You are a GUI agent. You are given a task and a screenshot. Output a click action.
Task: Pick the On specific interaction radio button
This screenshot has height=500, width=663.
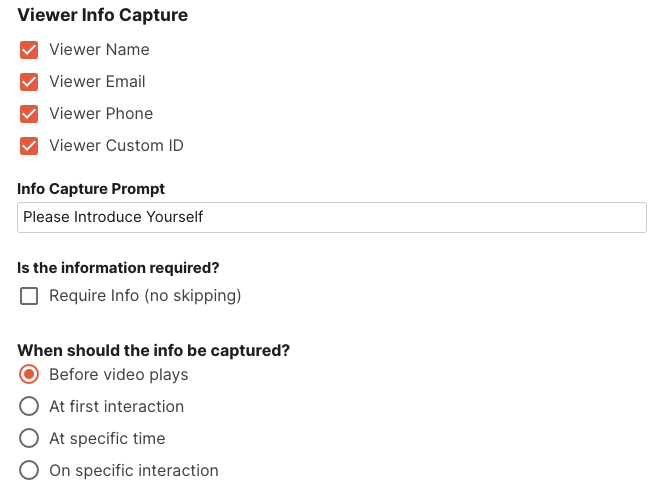coord(29,471)
